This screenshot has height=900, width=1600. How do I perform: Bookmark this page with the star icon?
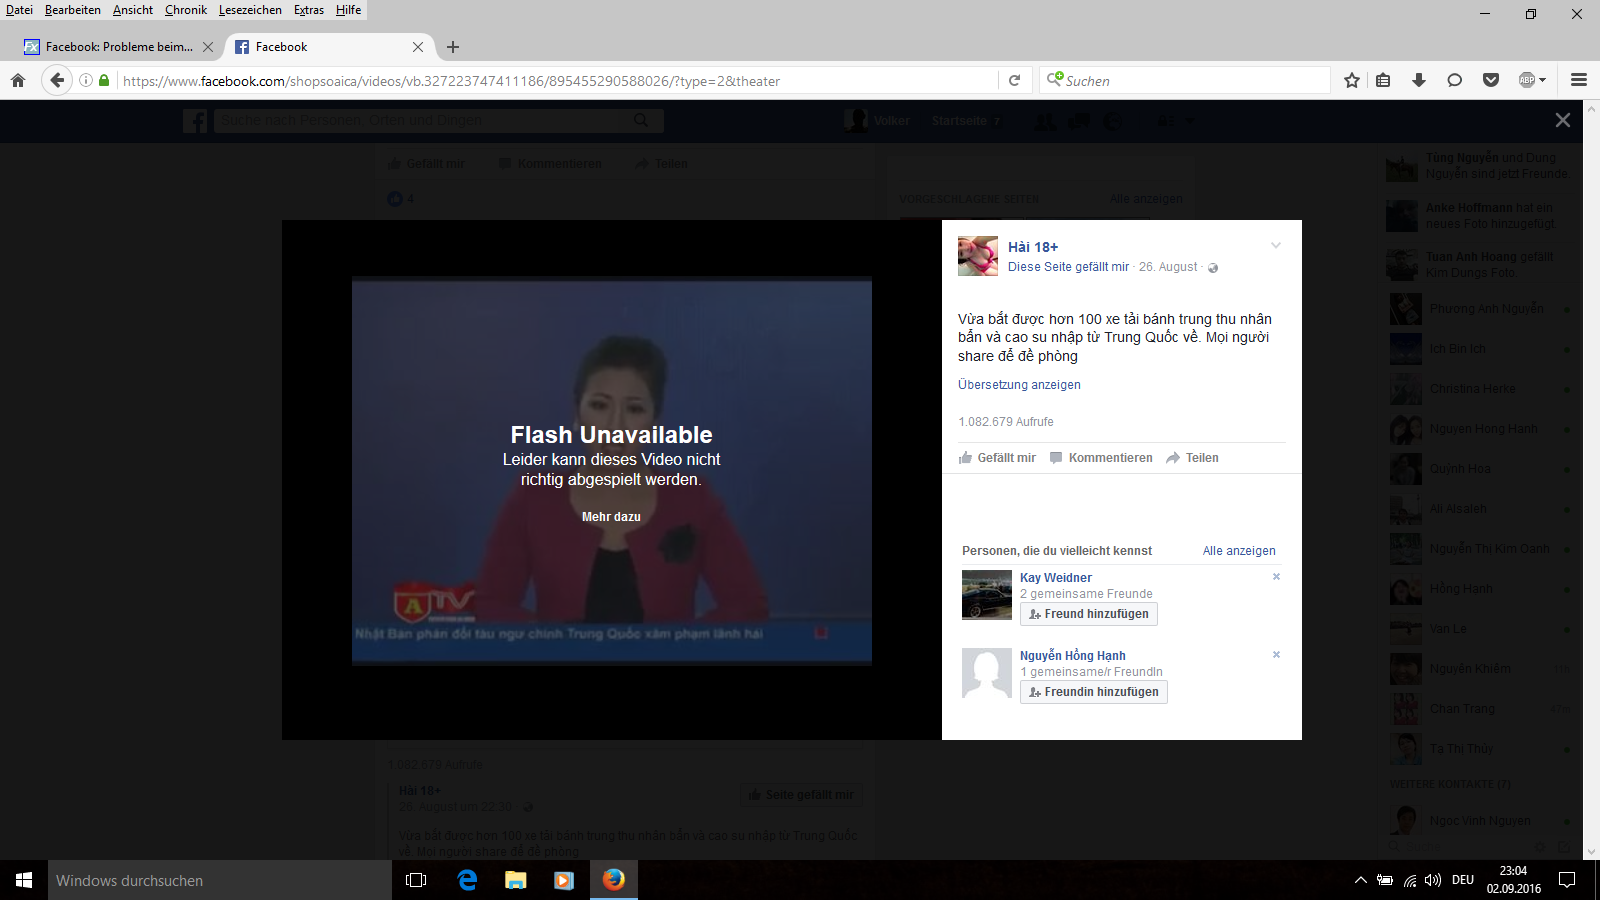[x=1352, y=80]
